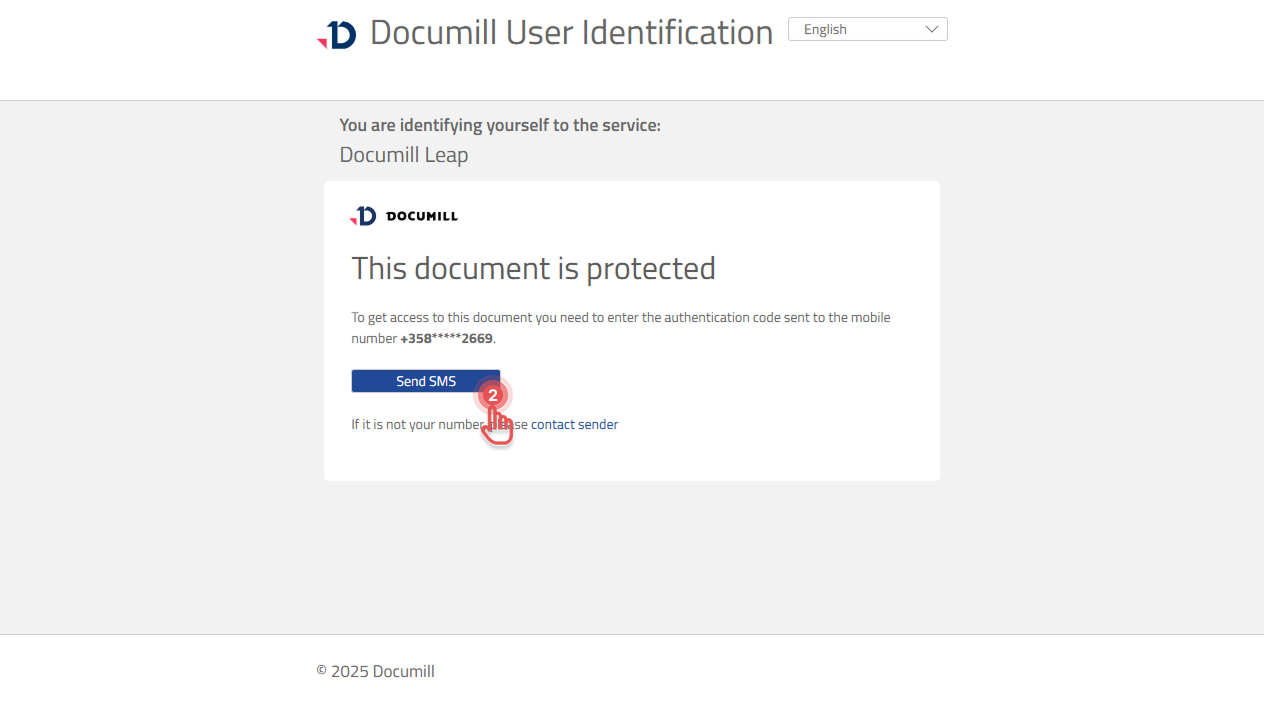1264x705 pixels.
Task: Click the copyright symbol in the footer
Action: tap(321, 671)
